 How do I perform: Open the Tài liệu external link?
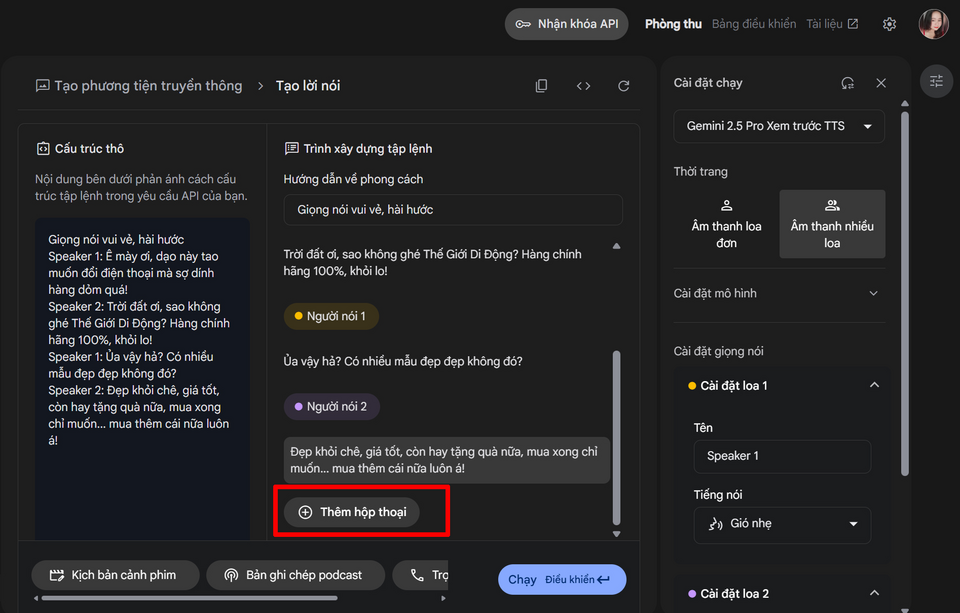tap(832, 24)
